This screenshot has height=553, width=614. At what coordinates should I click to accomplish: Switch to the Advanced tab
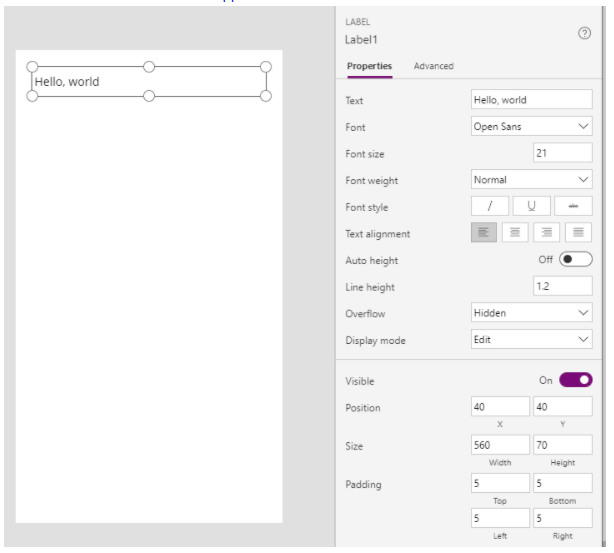[x=433, y=66]
